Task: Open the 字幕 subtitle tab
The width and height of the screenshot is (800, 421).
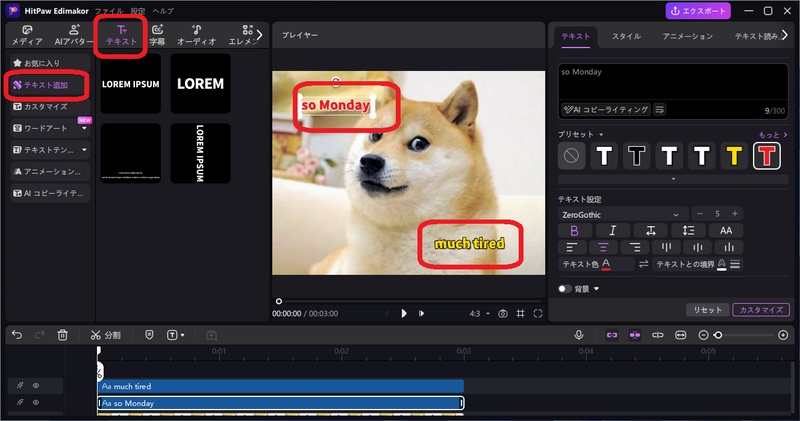Action: click(157, 35)
